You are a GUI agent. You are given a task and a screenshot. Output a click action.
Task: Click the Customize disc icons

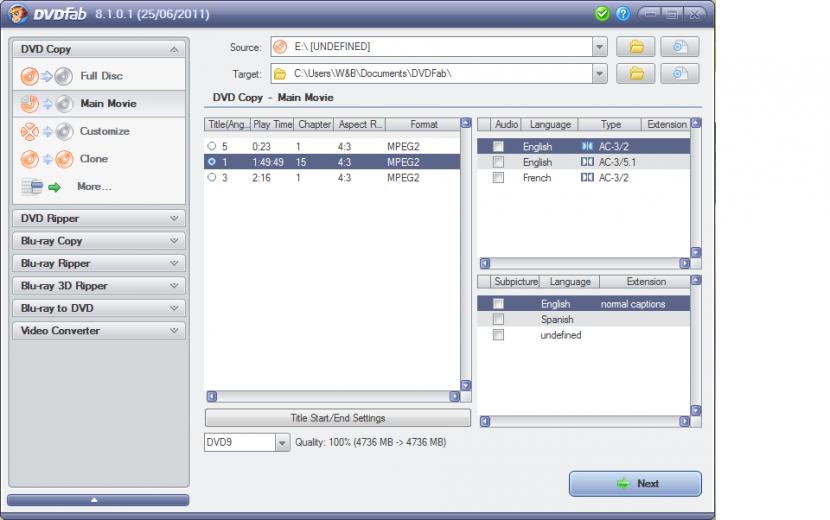pyautogui.click(x=47, y=131)
